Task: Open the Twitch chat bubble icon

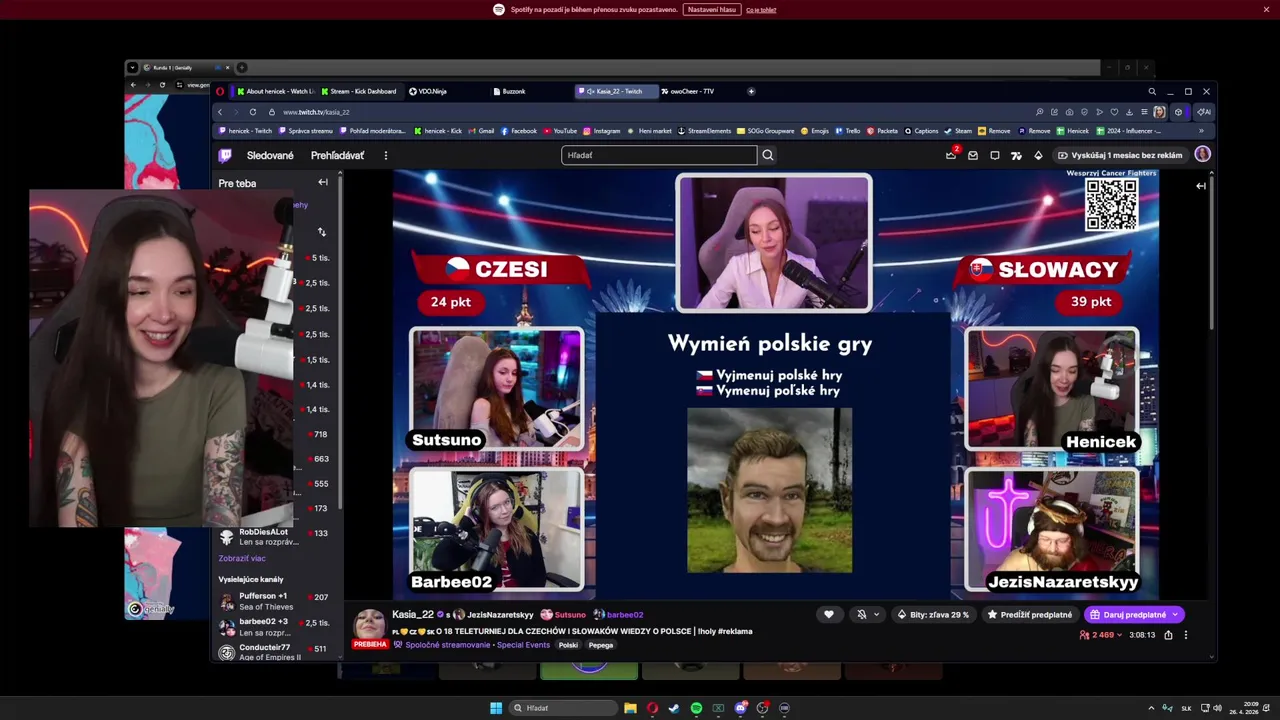Action: 995,155
